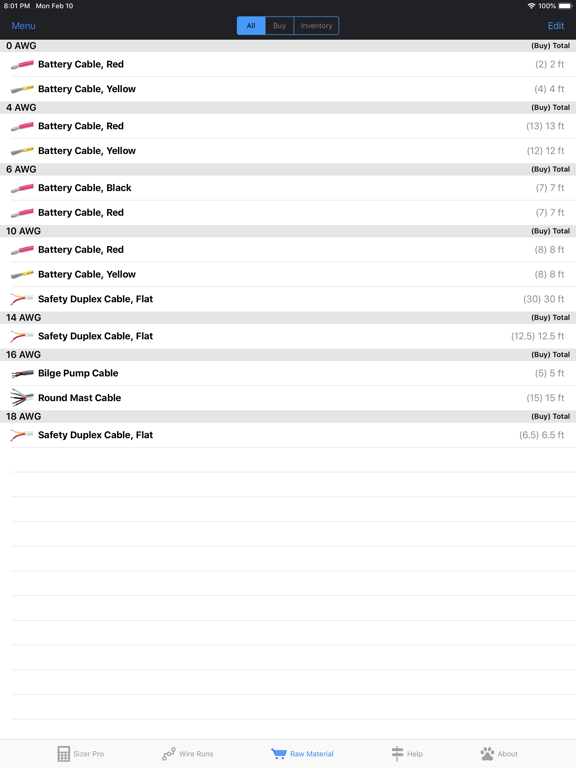This screenshot has height=768, width=576.
Task: Select the Round Mast Cable row
Action: coord(288,398)
